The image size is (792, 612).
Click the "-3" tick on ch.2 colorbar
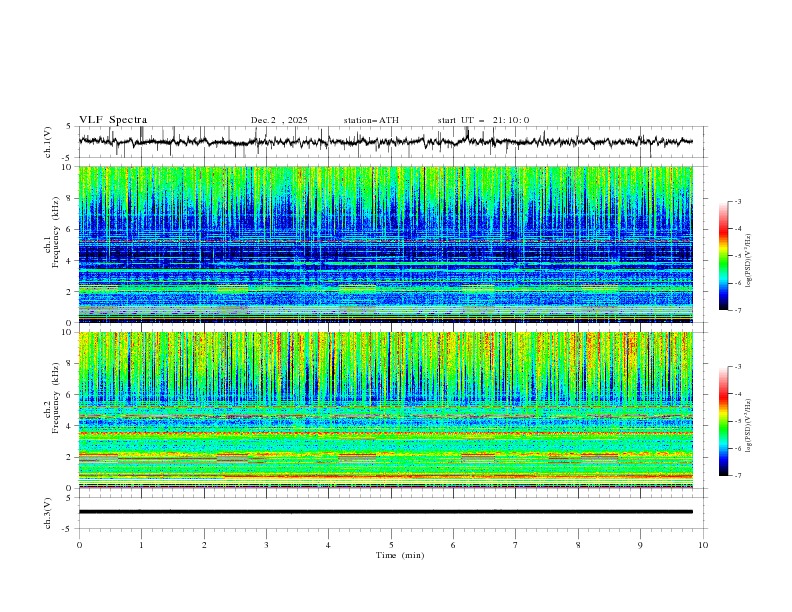click(x=738, y=367)
